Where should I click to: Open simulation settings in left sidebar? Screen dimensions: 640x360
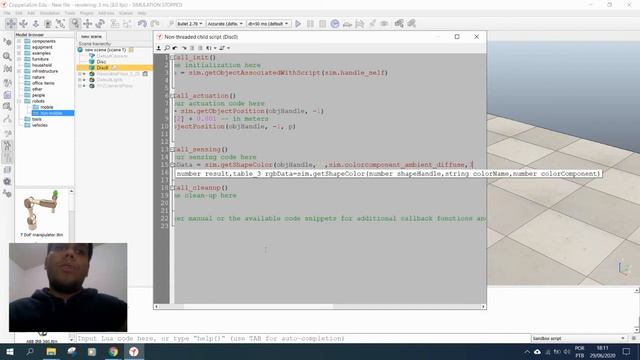pos(7,42)
